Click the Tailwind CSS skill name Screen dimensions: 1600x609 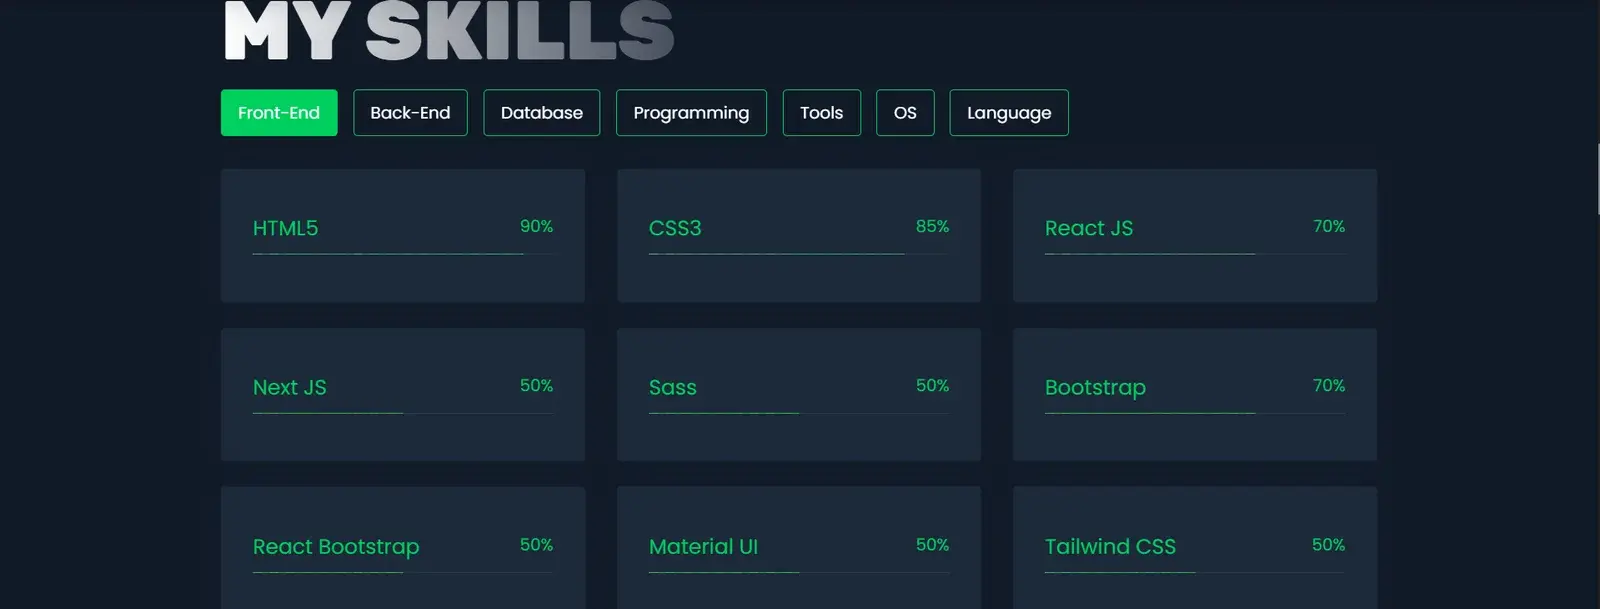point(1110,546)
